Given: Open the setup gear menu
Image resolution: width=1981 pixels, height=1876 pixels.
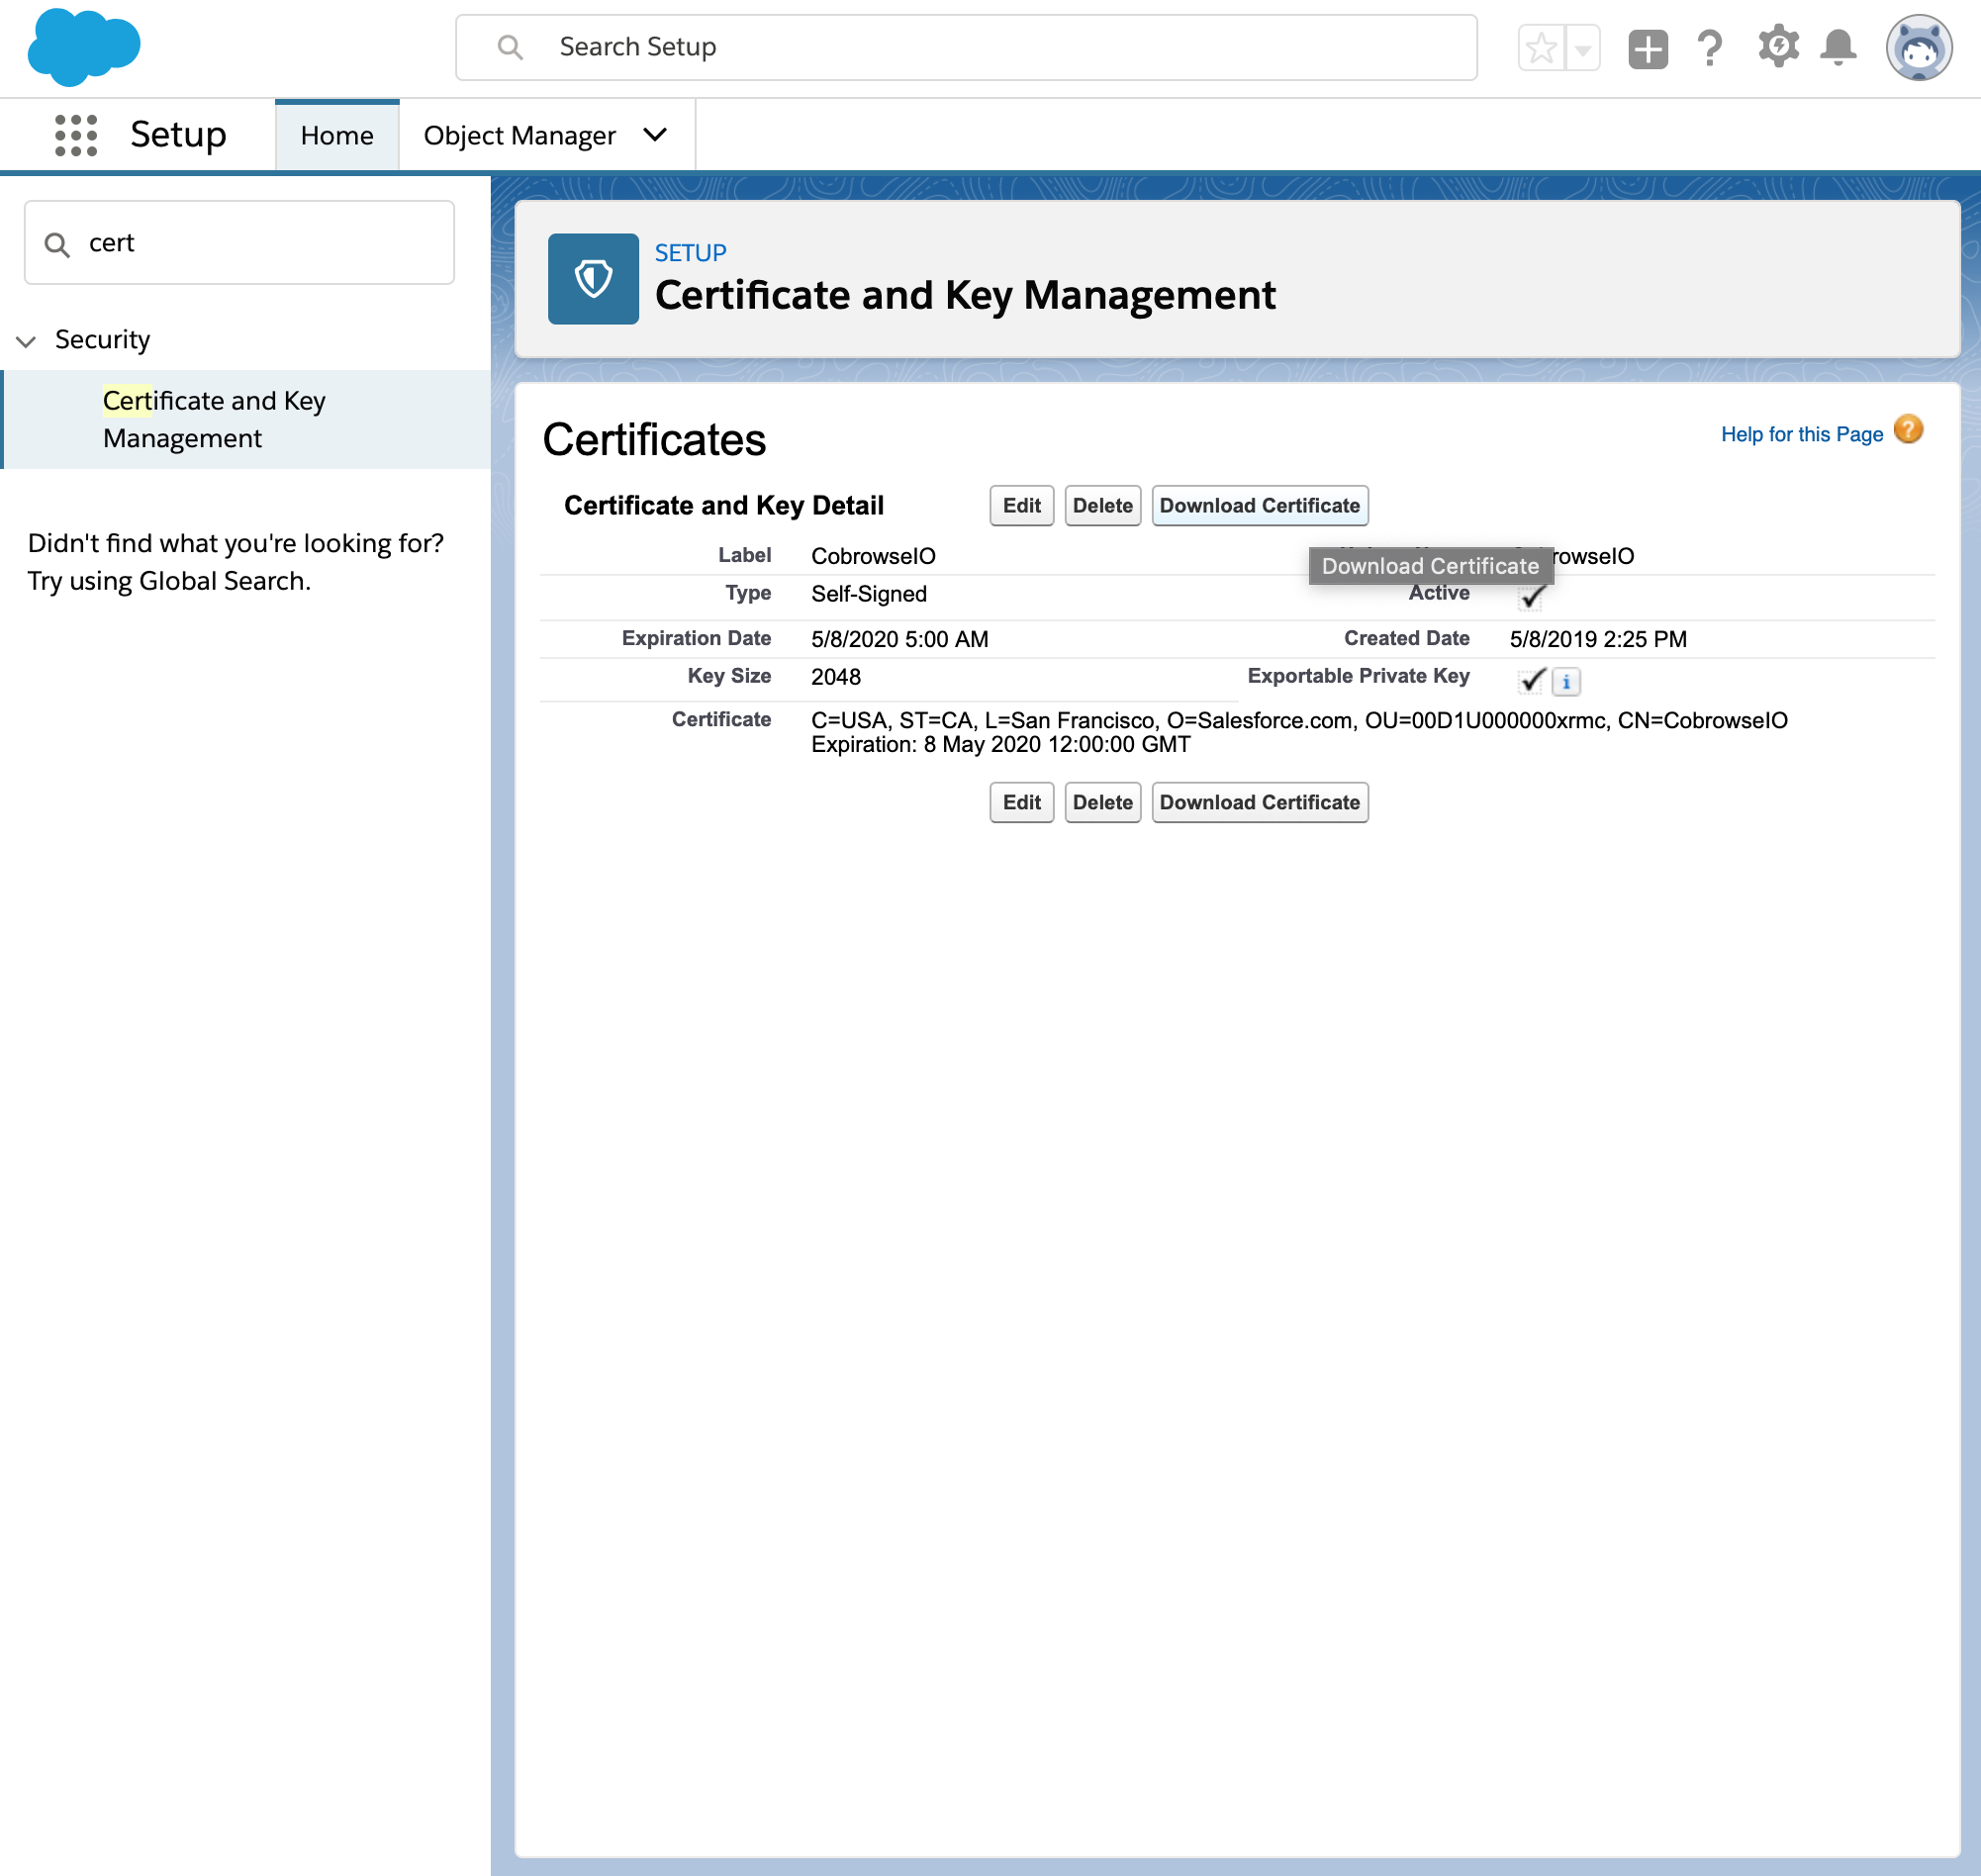Looking at the screenshot, I should pos(1778,47).
